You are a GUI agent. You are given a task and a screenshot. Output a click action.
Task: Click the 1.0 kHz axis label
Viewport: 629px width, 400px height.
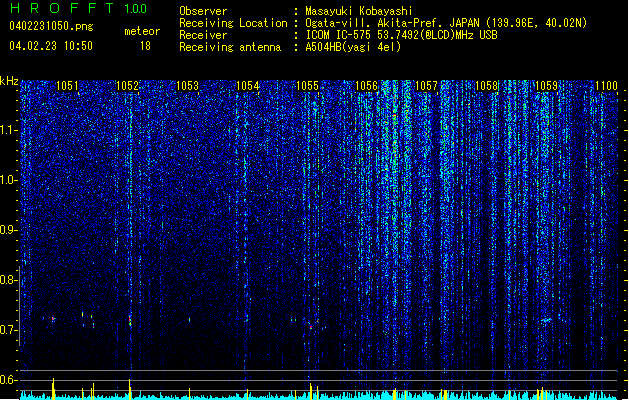tap(8, 180)
